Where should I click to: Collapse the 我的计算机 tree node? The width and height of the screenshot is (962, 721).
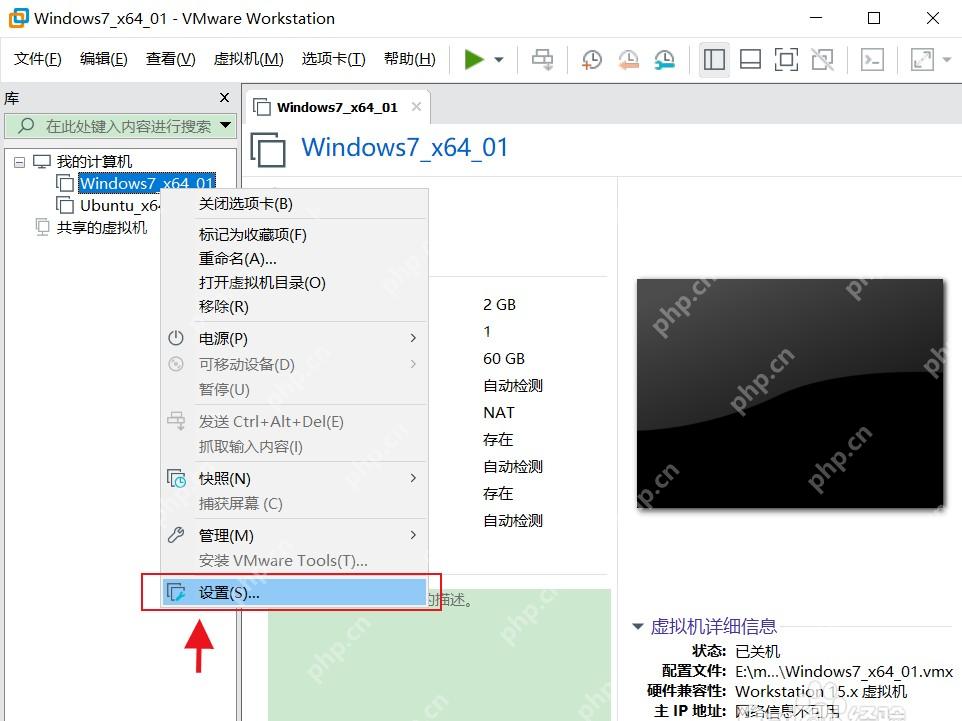coord(20,162)
